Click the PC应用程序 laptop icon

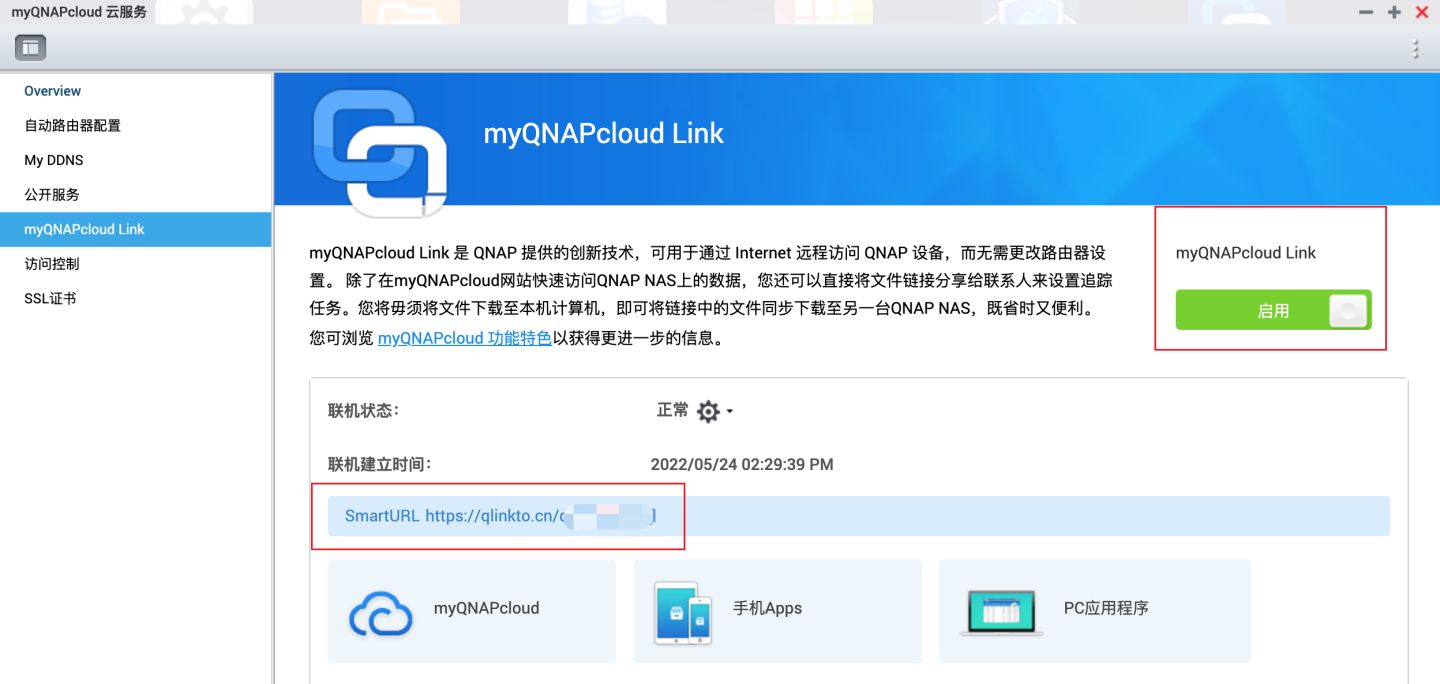click(1000, 610)
